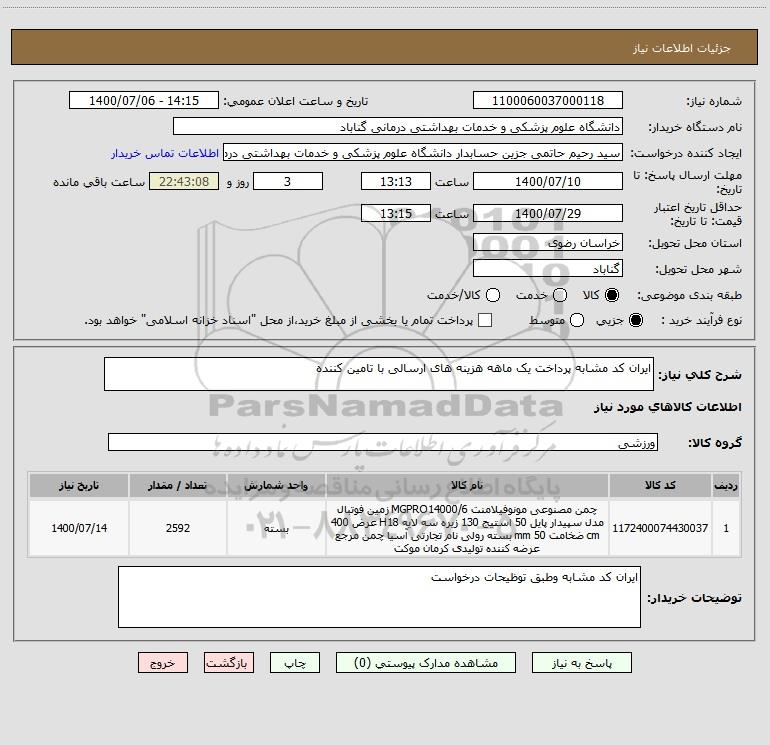Click the price validity date 1400/07/29
770x745 pixels.
tap(548, 213)
